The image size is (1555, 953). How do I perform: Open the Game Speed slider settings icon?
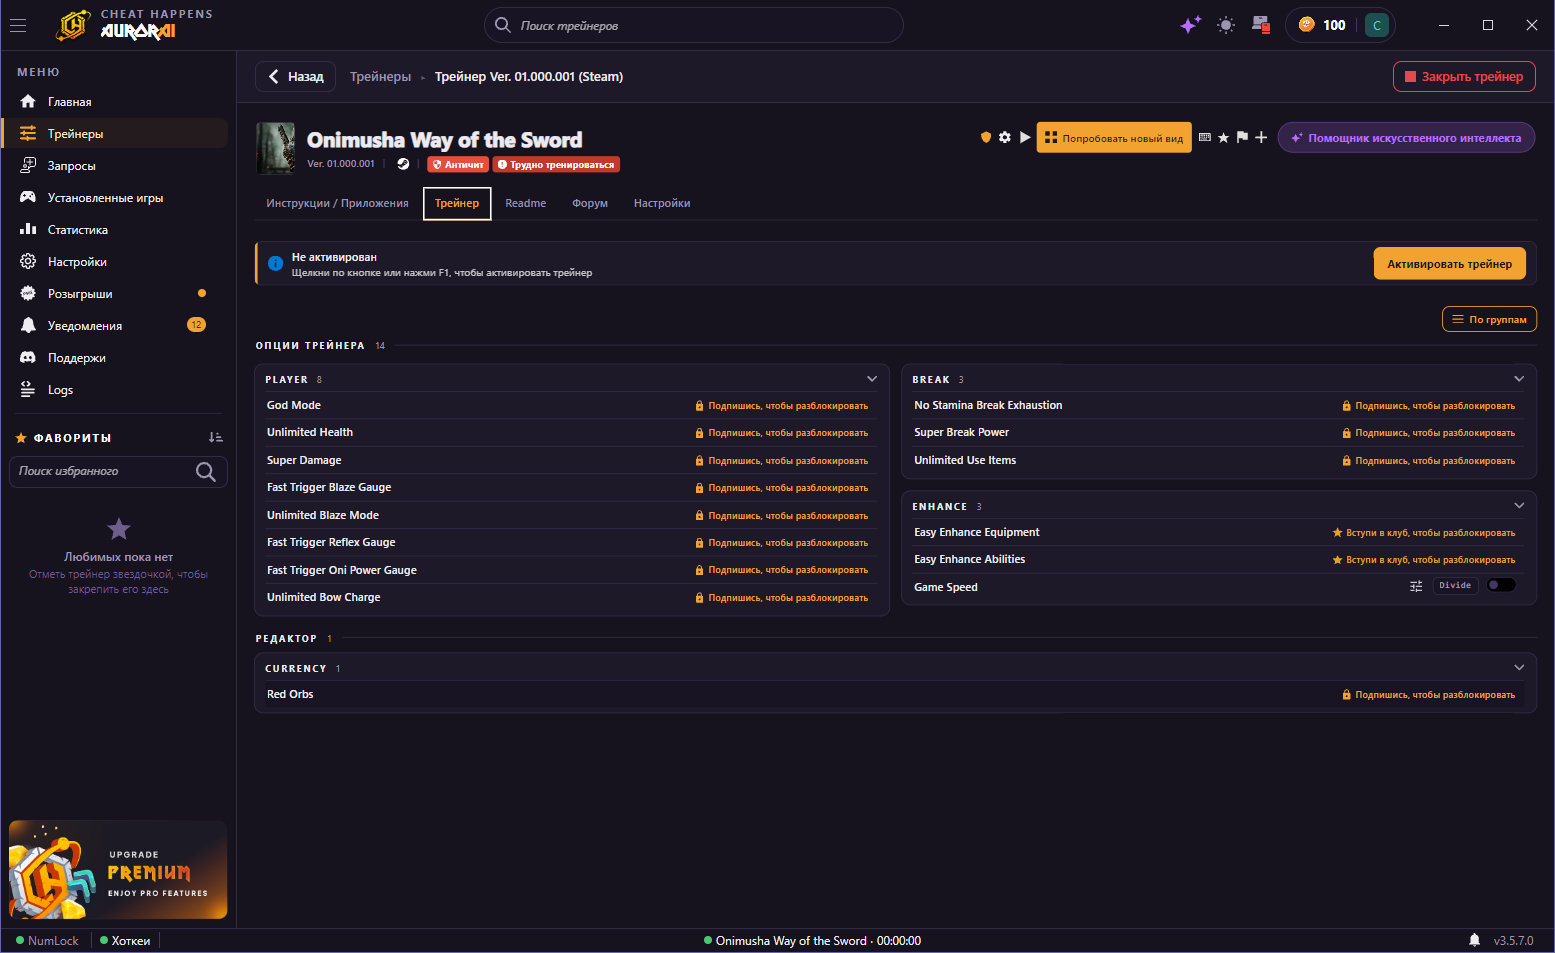pyautogui.click(x=1416, y=587)
